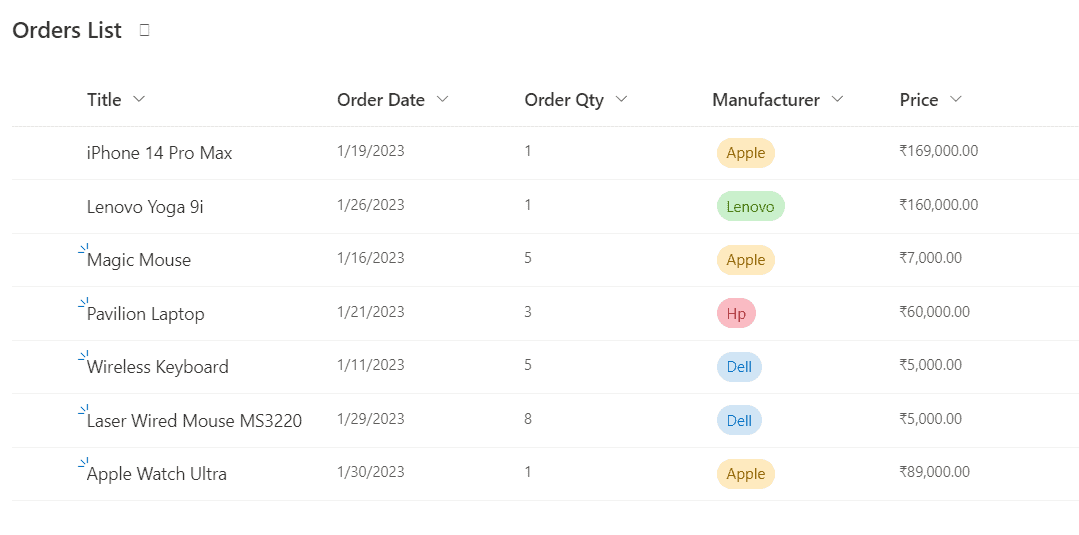Click the Price column header label
The height and width of the screenshot is (535, 1079).
[x=919, y=100]
